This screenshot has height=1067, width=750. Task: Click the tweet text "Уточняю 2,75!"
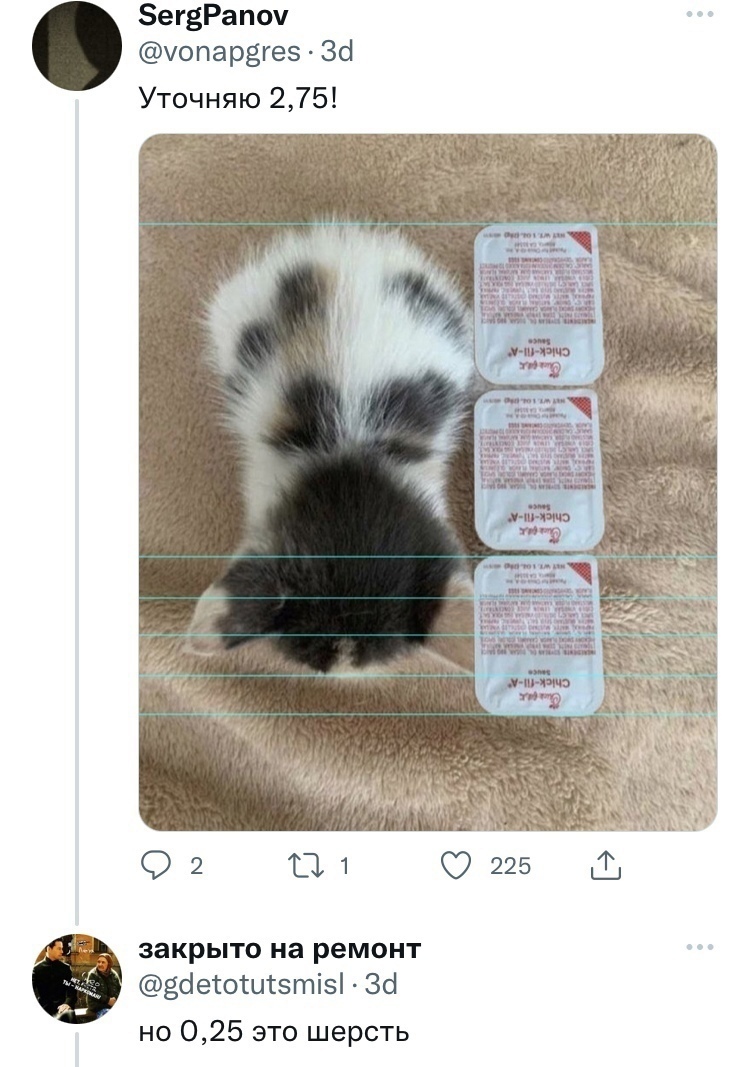238,99
